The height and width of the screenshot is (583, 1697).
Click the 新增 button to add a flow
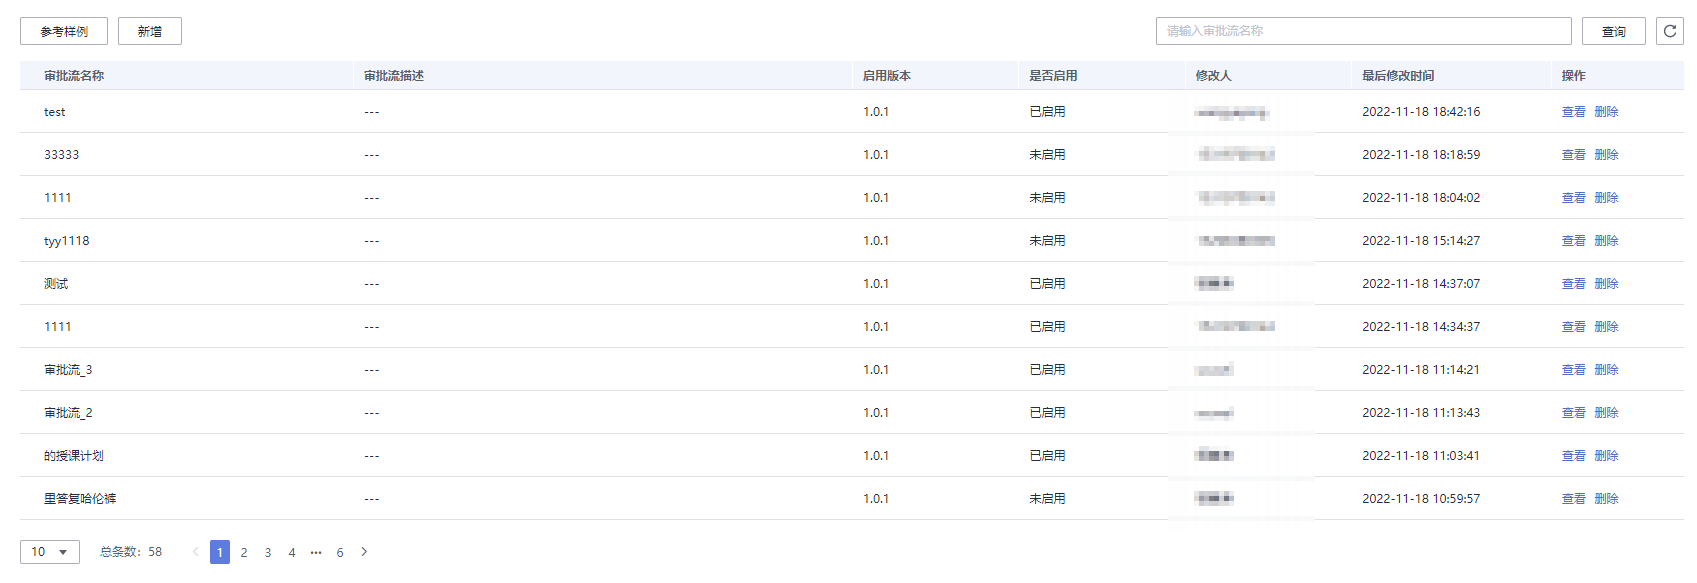pyautogui.click(x=150, y=31)
